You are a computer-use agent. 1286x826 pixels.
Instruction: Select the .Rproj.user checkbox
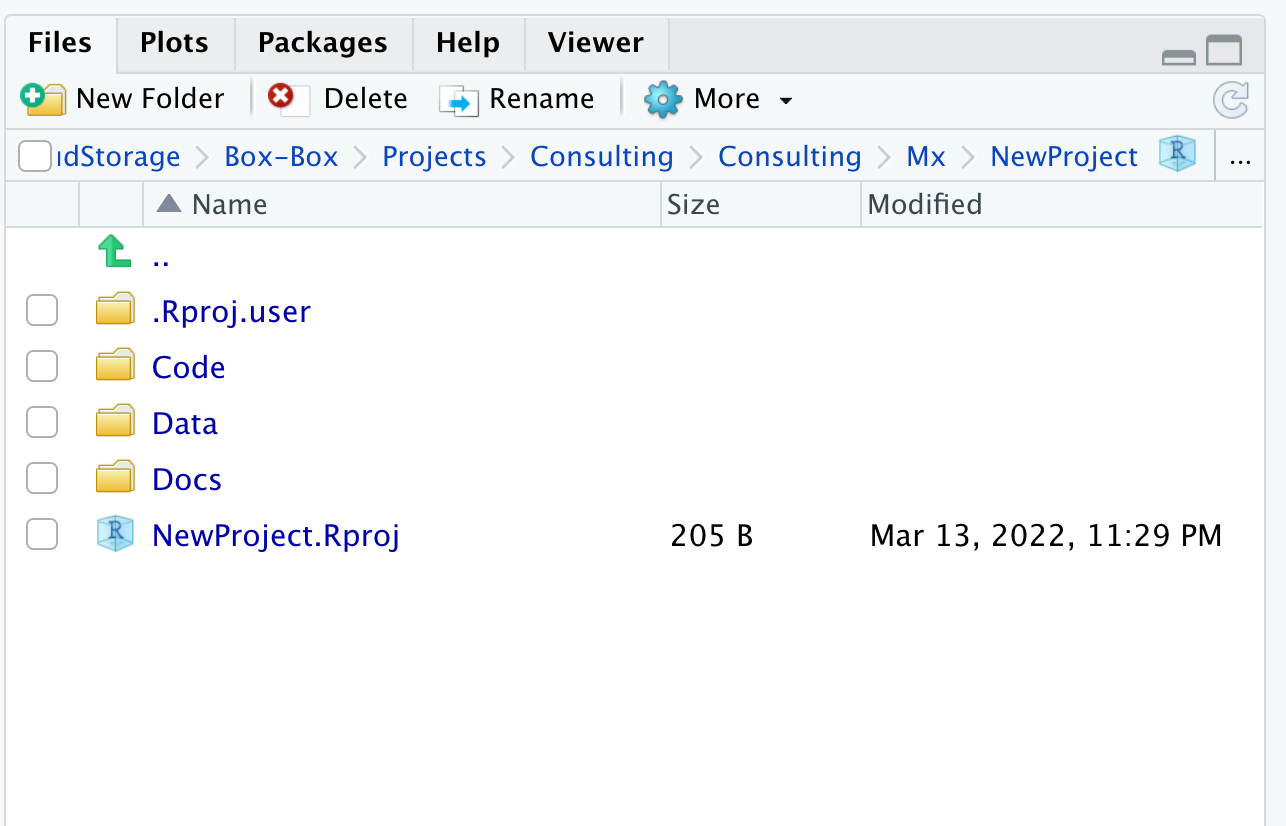(x=42, y=311)
